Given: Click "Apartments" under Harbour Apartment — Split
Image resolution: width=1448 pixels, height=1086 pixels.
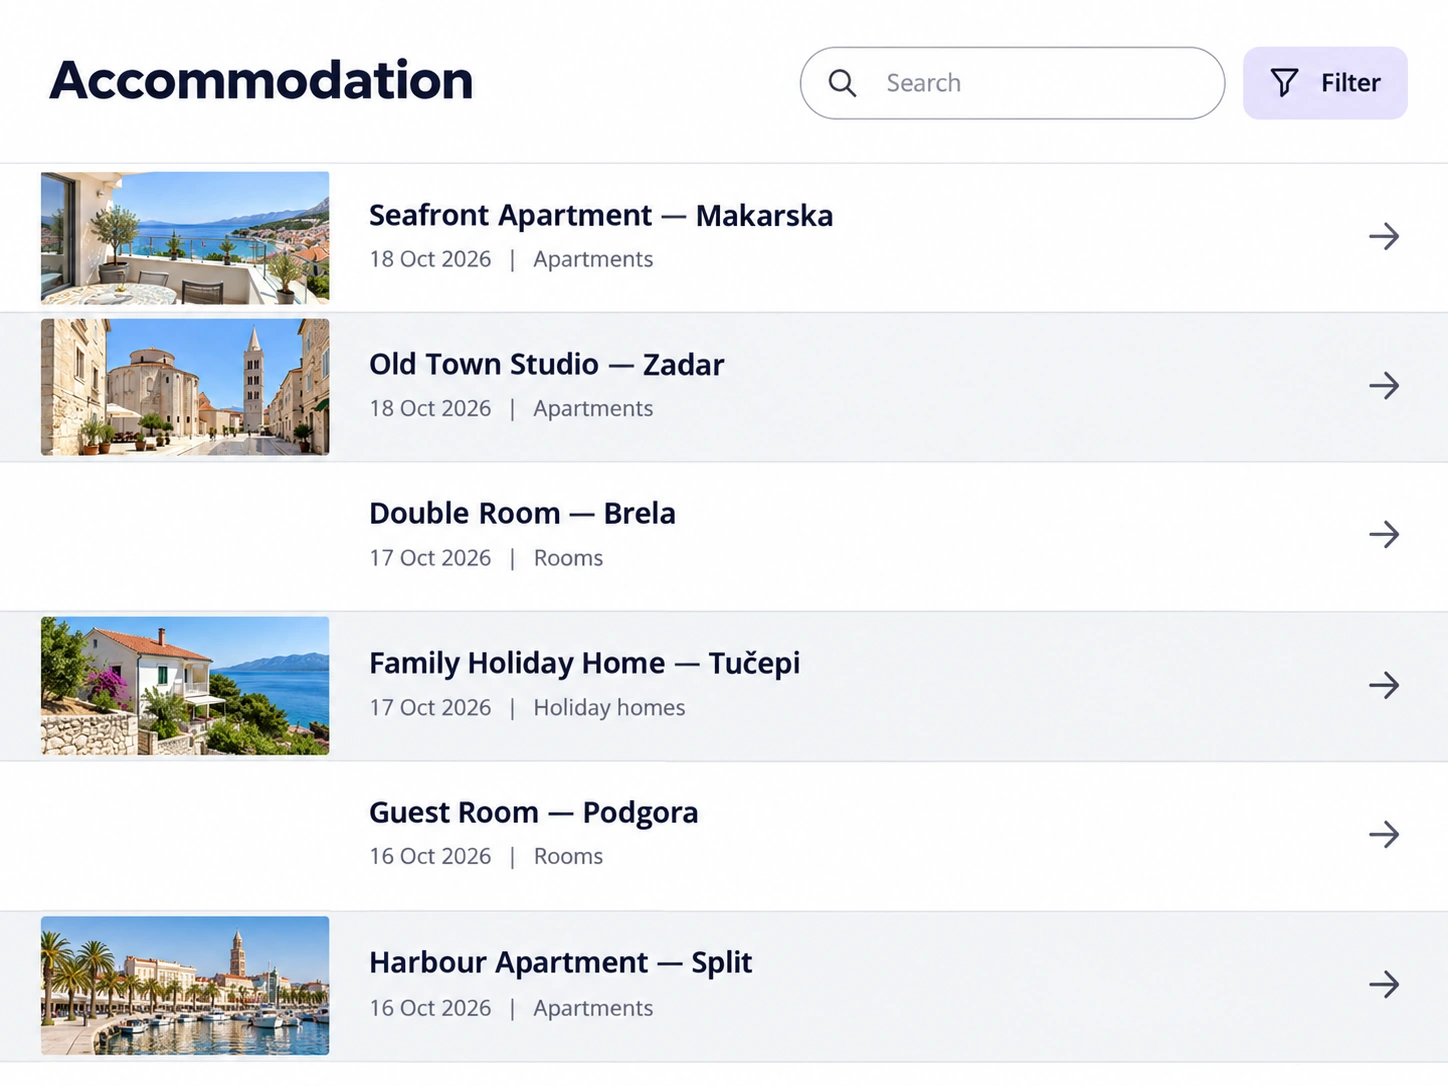Looking at the screenshot, I should (593, 1008).
